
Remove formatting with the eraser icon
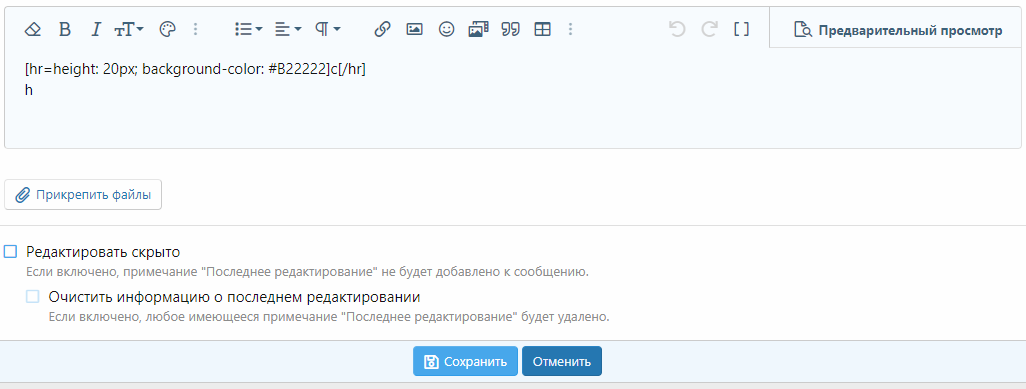[33, 29]
